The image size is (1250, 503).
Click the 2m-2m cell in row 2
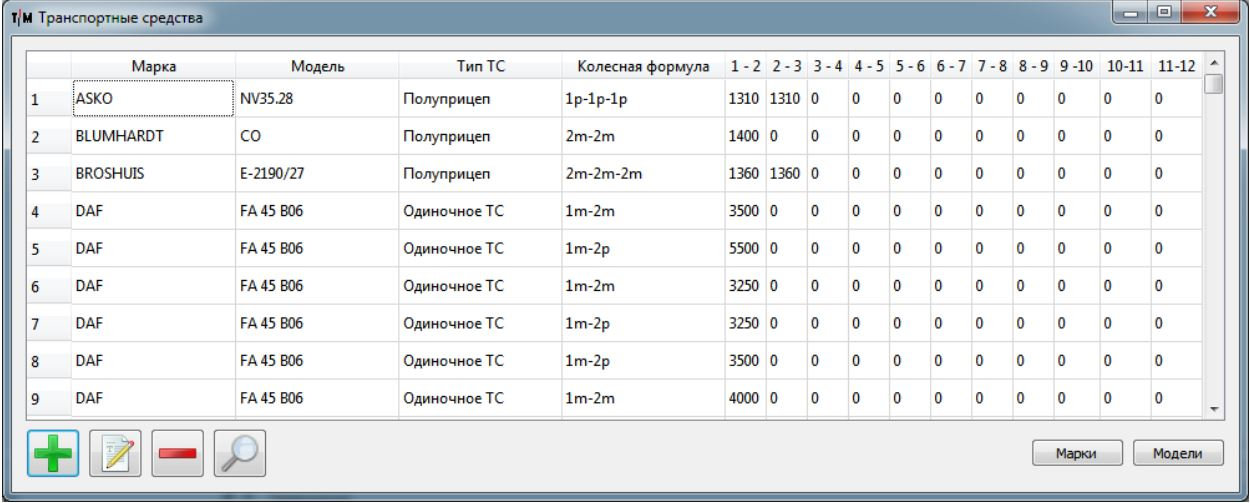pyautogui.click(x=643, y=135)
